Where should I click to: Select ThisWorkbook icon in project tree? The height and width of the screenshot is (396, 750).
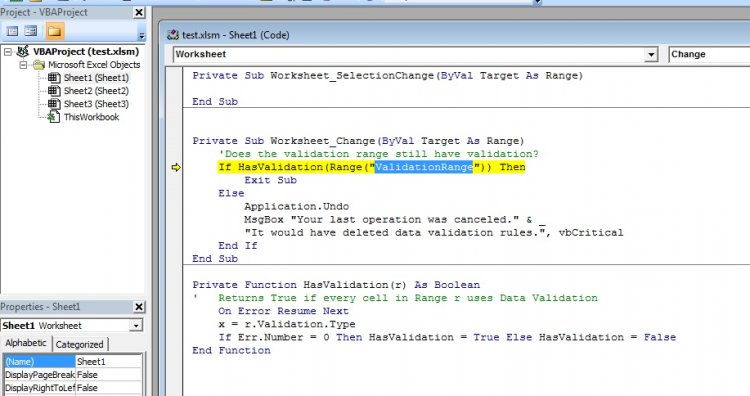pos(54,117)
